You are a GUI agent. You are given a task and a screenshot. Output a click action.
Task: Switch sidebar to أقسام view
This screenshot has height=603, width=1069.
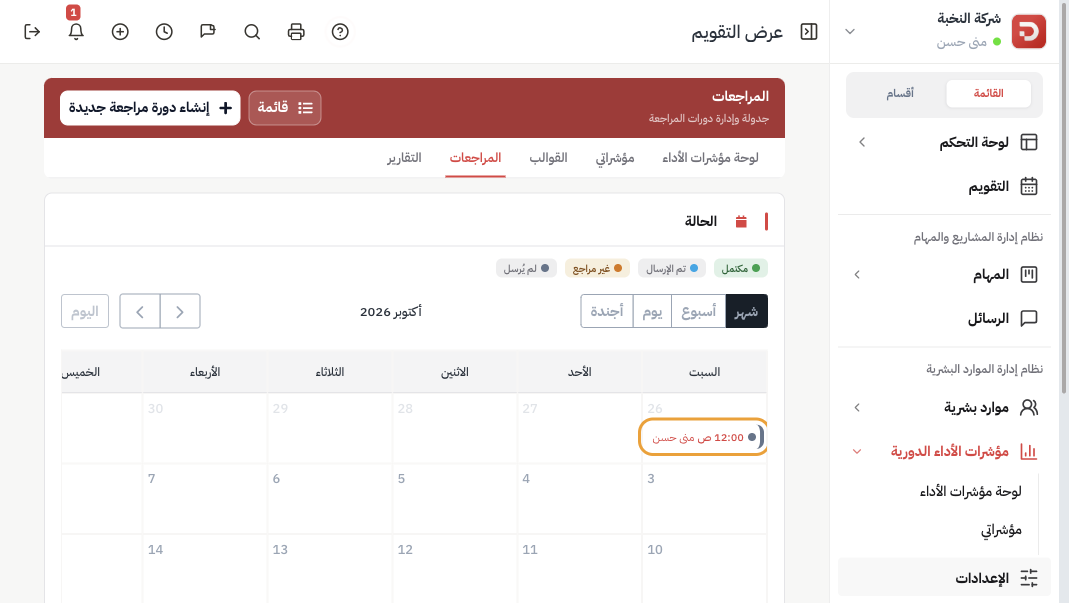point(900,93)
